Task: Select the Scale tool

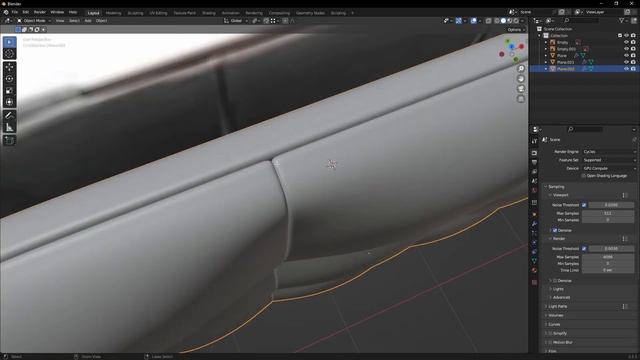Action: (x=9, y=91)
